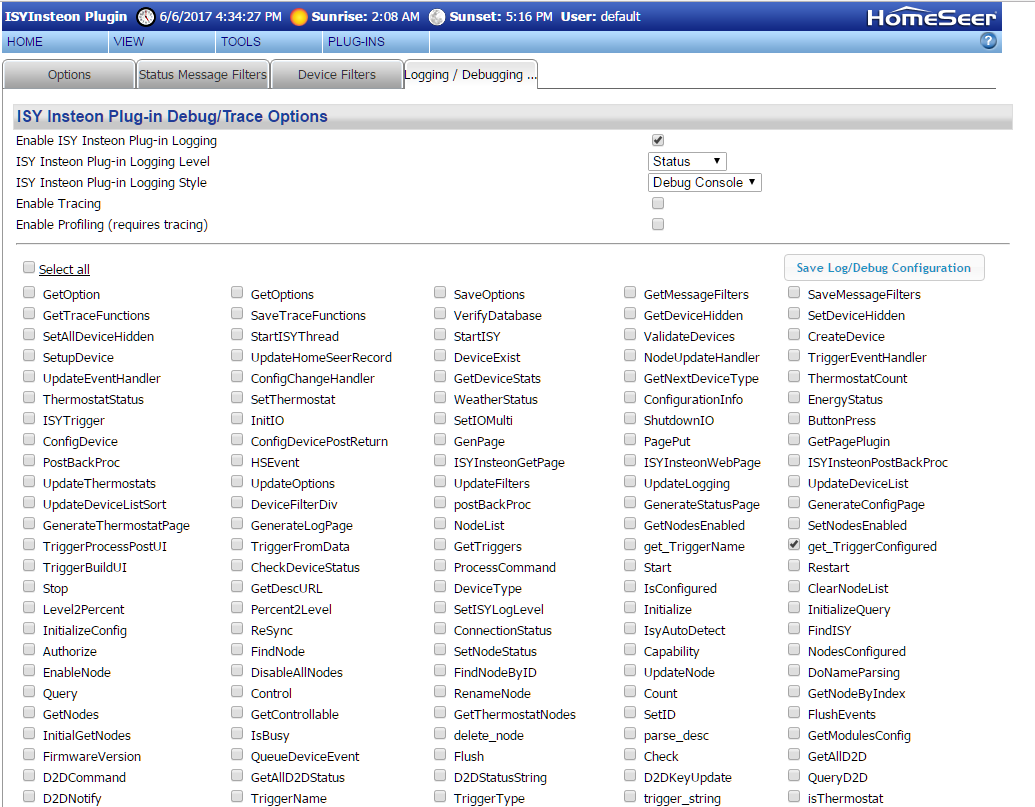Tick the UpdateLogging checkbox
This screenshot has width=1035, height=807.
(x=630, y=482)
